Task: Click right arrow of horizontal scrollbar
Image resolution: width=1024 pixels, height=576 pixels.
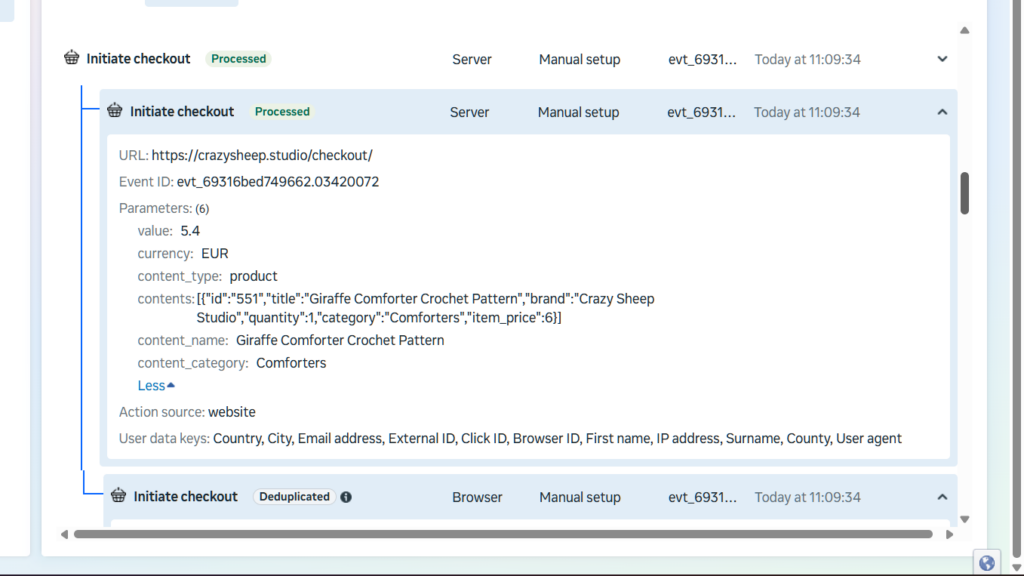Action: (x=950, y=535)
